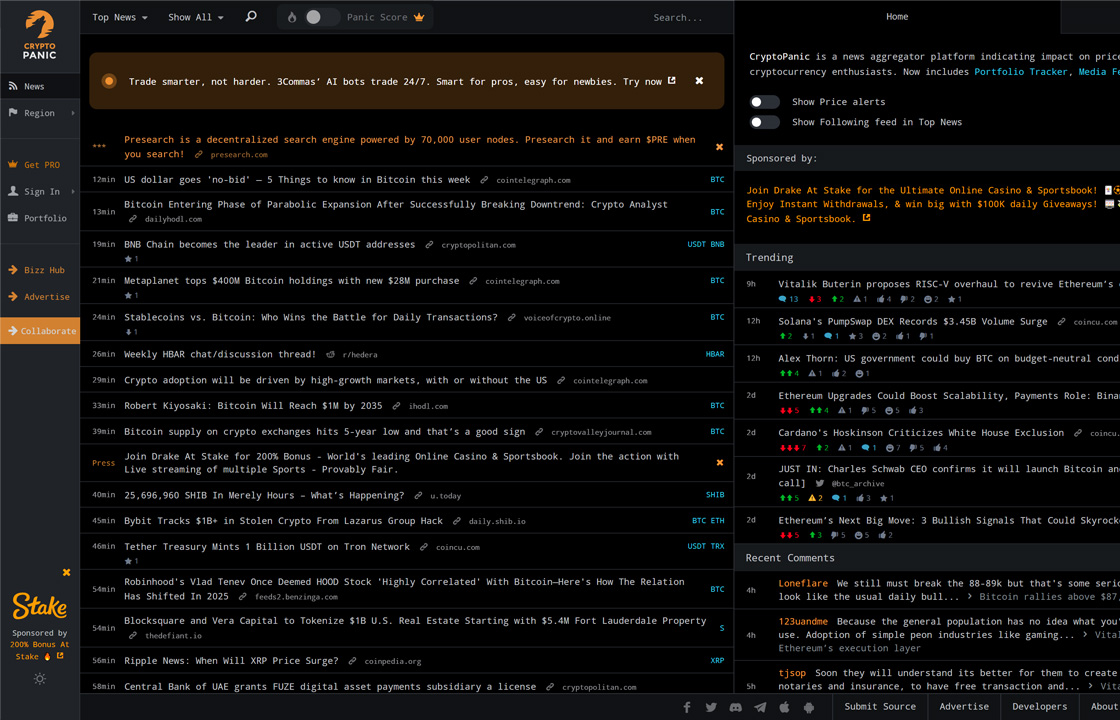This screenshot has height=720, width=1120.
Task: Open Apple app link in footer
Action: click(x=784, y=707)
